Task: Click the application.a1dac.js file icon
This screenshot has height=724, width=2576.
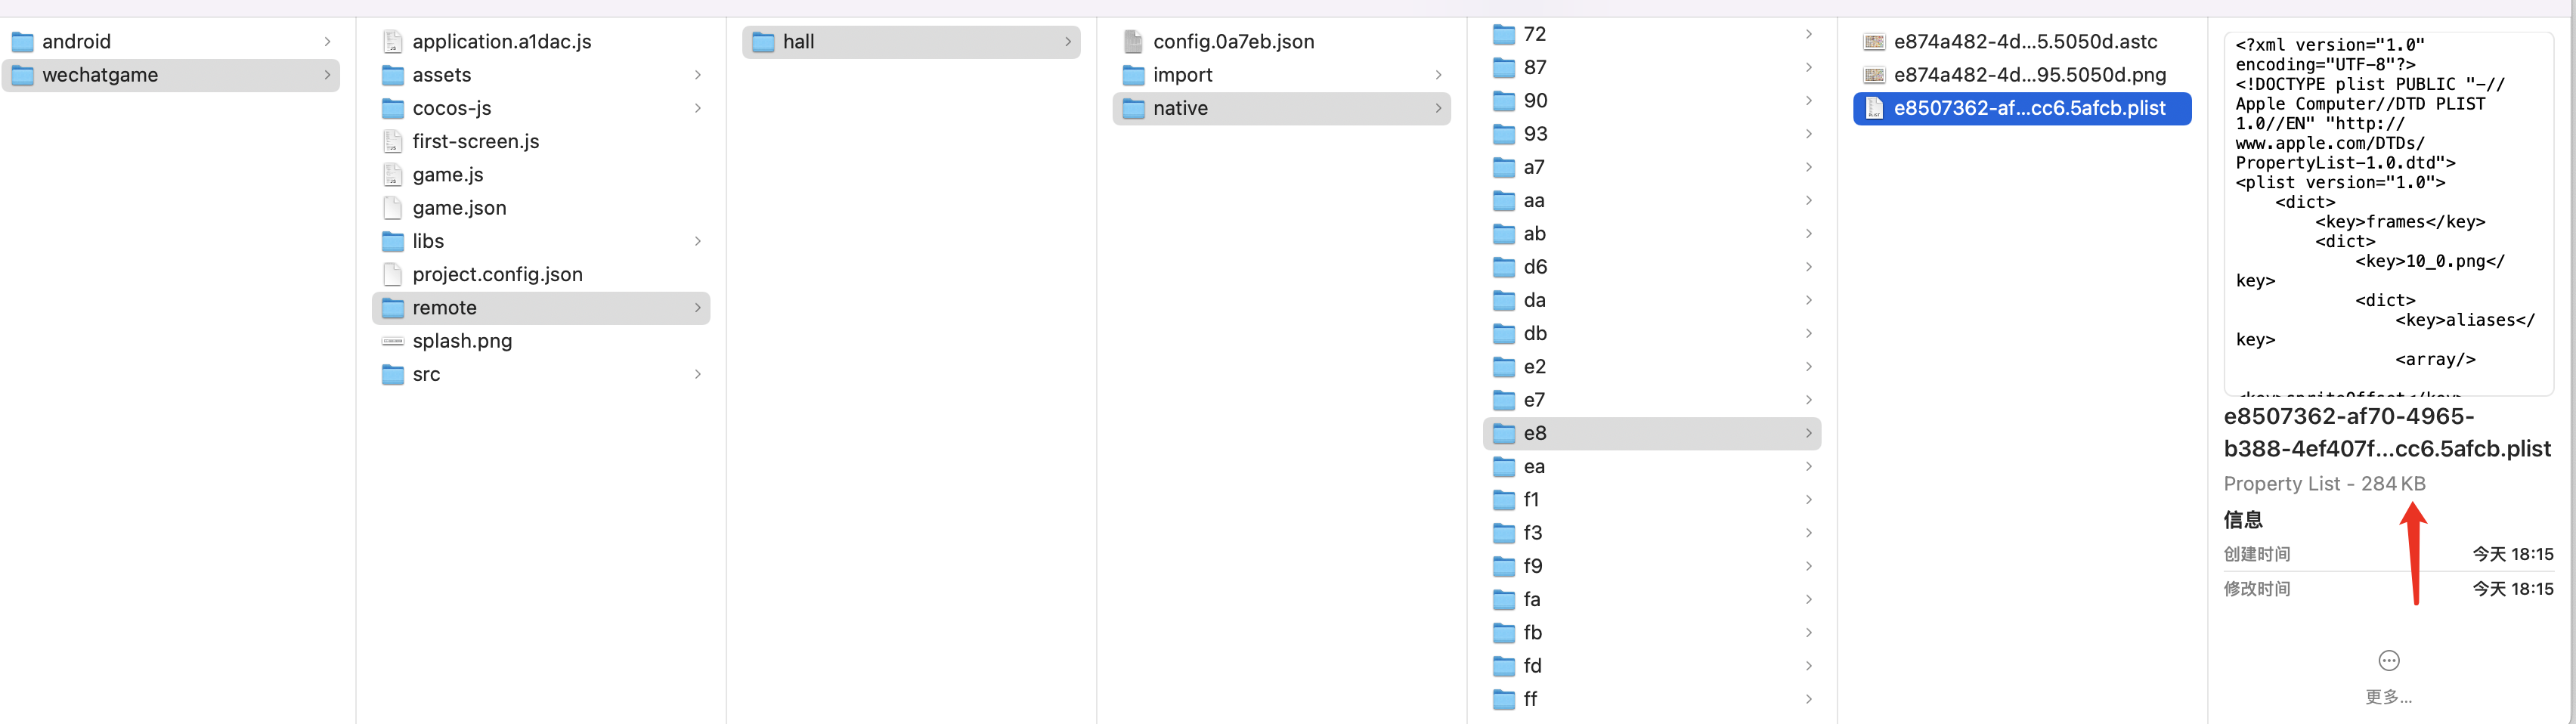Action: 393,42
